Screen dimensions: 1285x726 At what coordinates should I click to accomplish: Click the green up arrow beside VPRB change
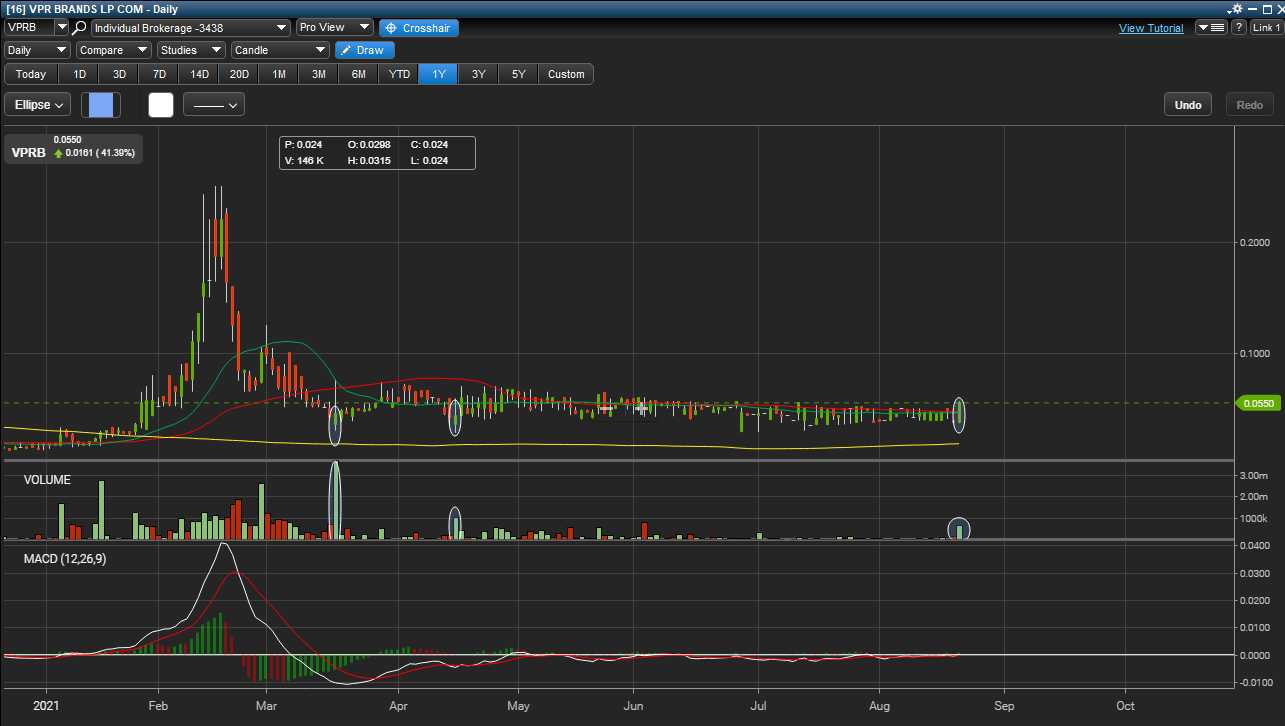tap(58, 153)
